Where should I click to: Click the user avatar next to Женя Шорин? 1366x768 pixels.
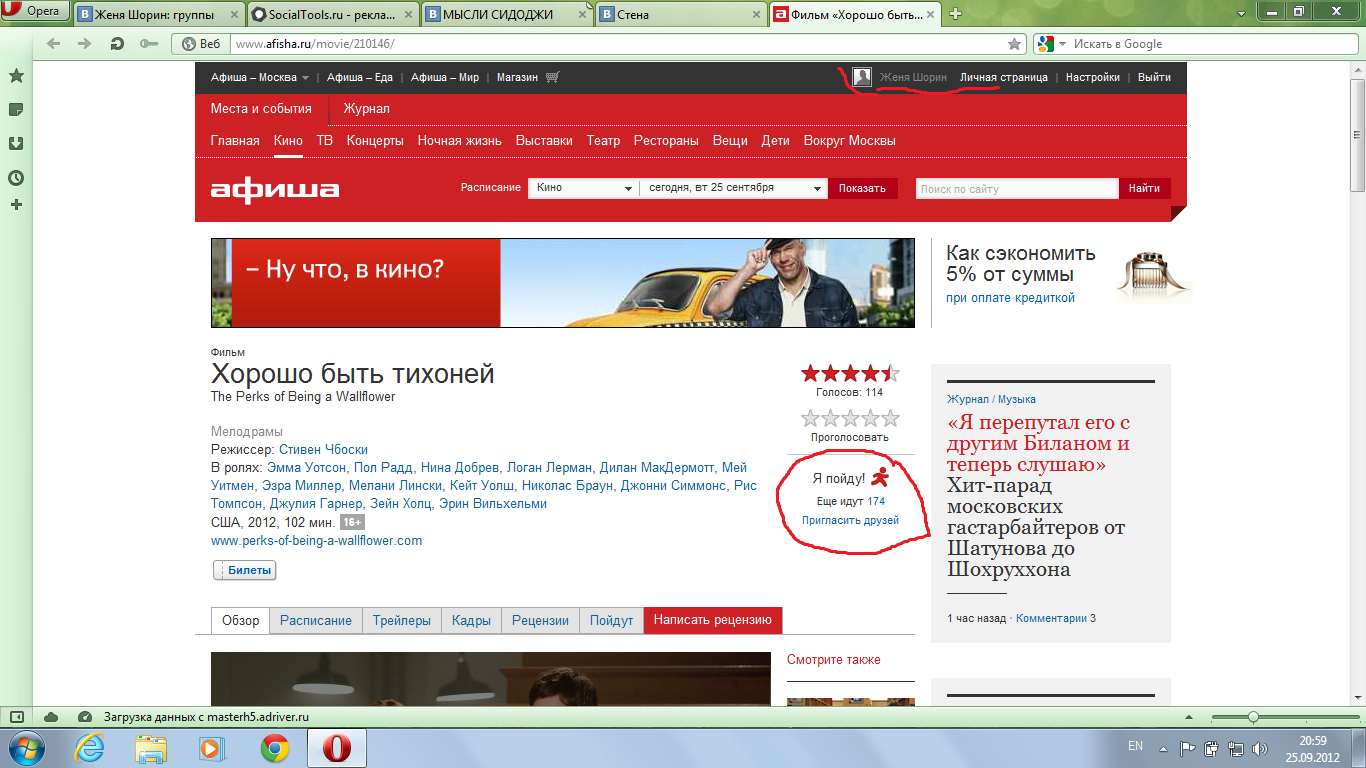[862, 77]
